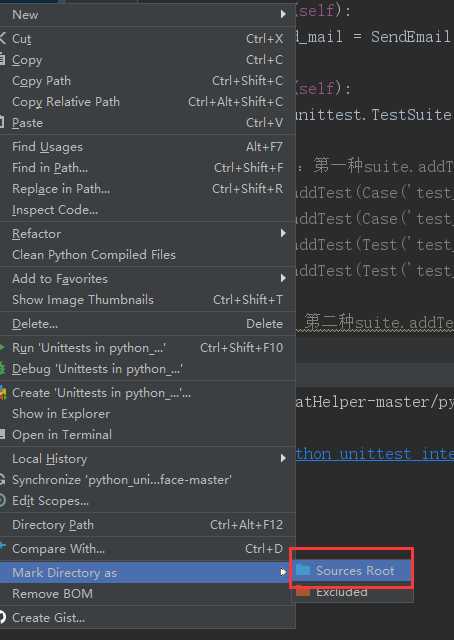Open Replace in Path...
The width and height of the screenshot is (454, 640).
147,189
